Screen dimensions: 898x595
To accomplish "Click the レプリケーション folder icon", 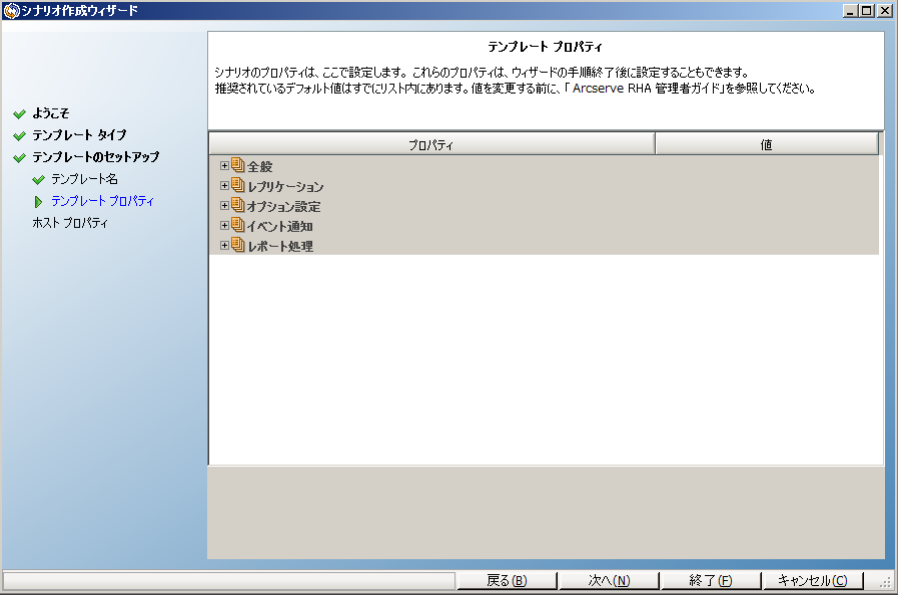I will [238, 186].
